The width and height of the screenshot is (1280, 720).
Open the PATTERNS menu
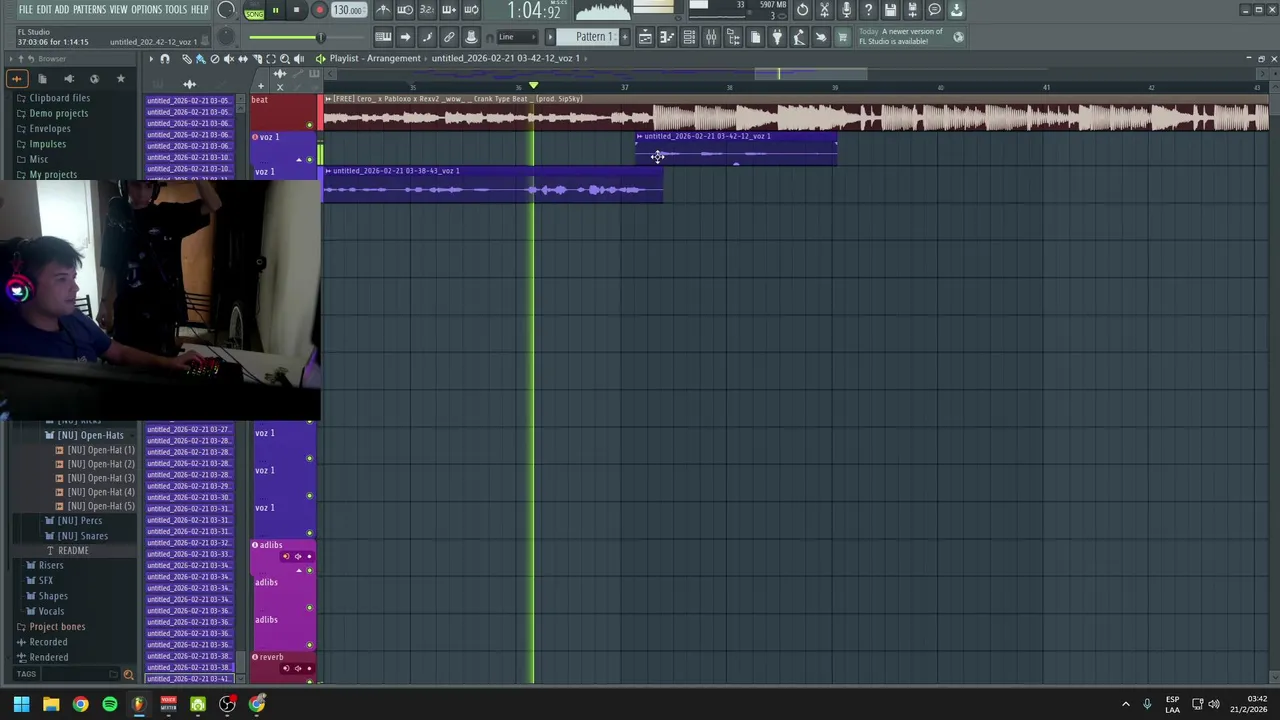(89, 10)
